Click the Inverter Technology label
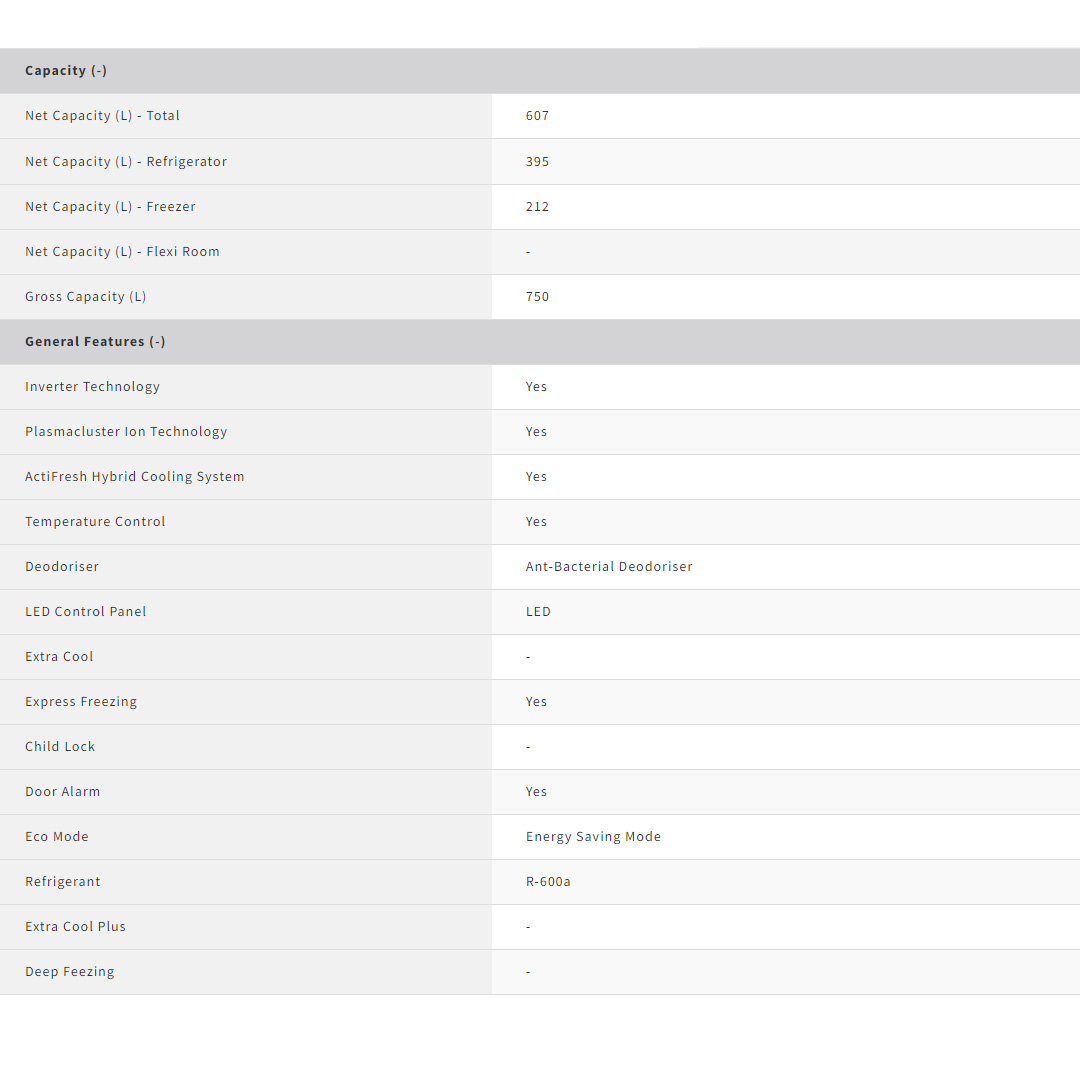Screen dimensions: 1080x1080 pos(92,387)
